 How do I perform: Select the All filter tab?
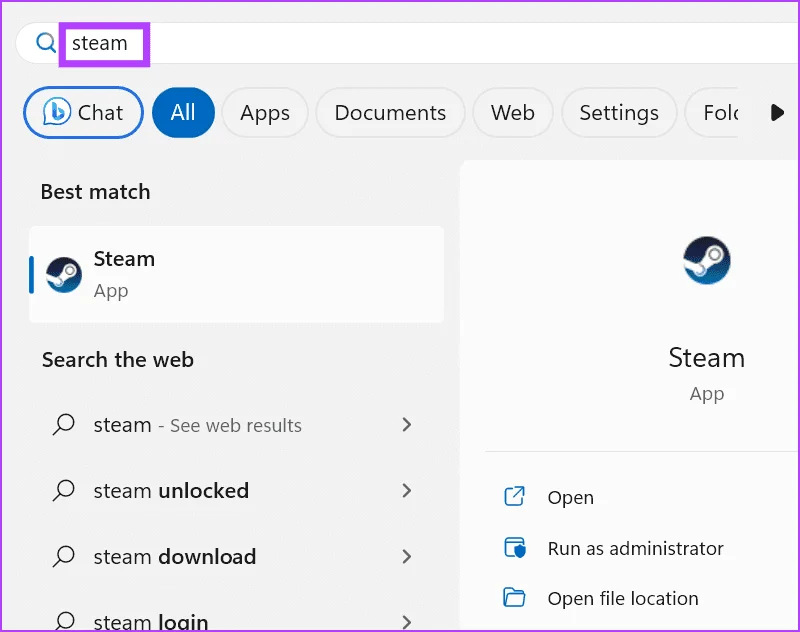[183, 112]
